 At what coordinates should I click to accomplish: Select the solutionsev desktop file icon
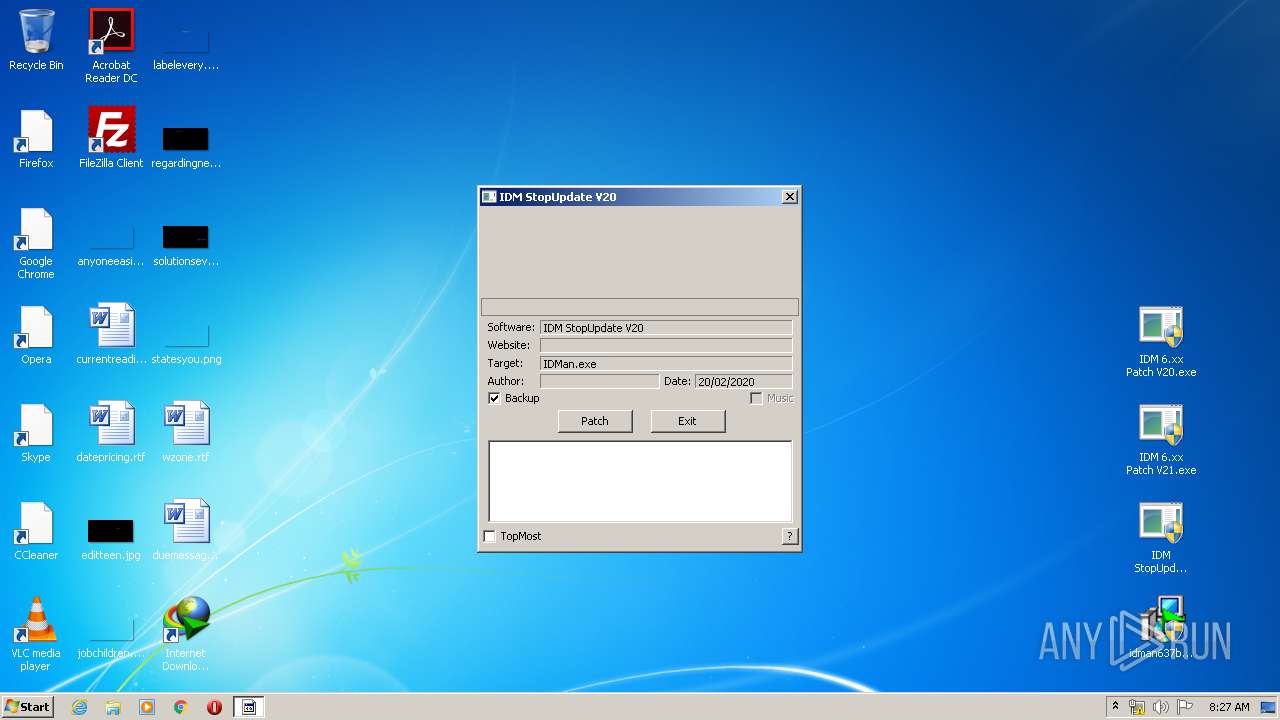pyautogui.click(x=186, y=245)
